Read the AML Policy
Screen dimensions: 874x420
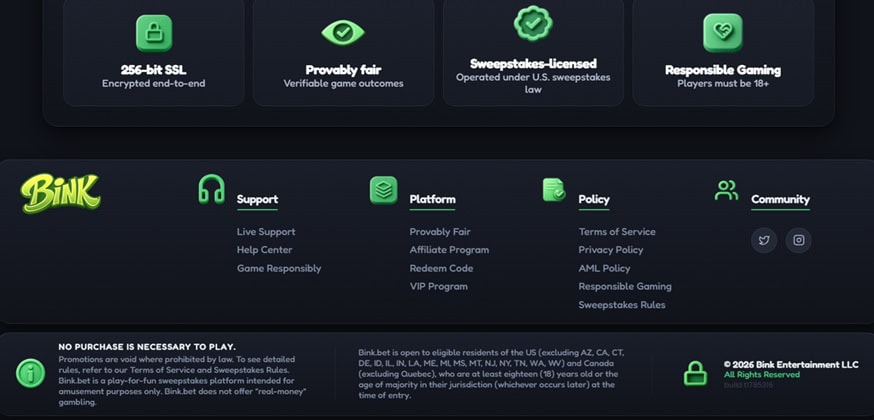pos(604,268)
